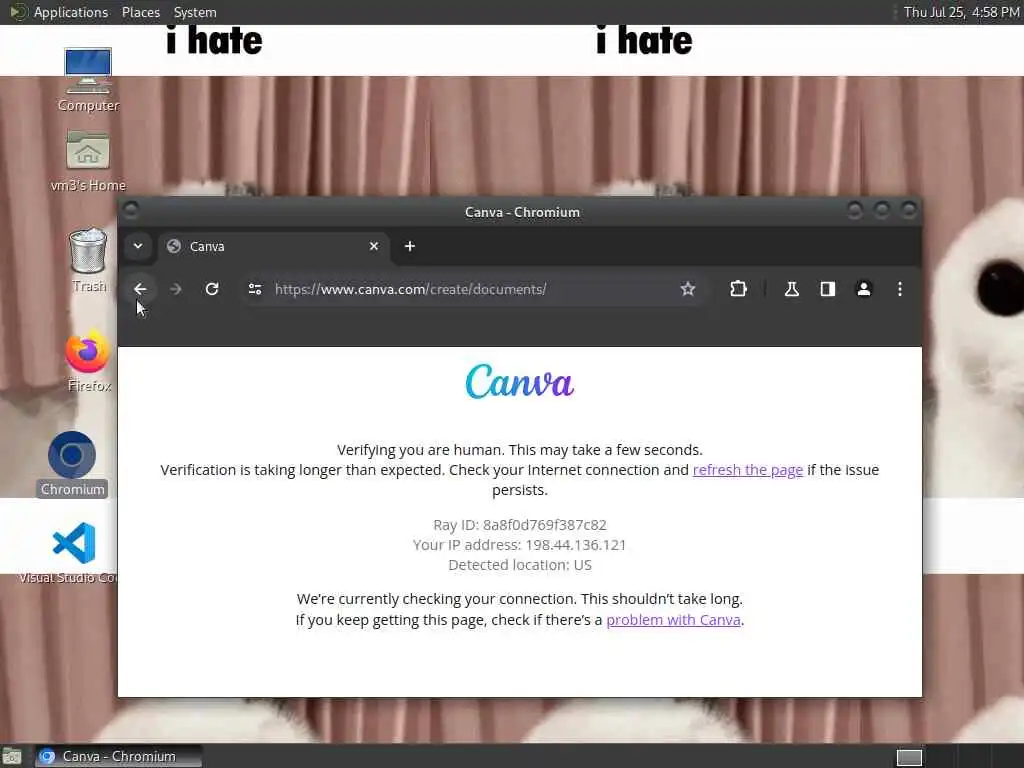Click the 'problem with Canva' link
1024x768 pixels.
point(673,620)
